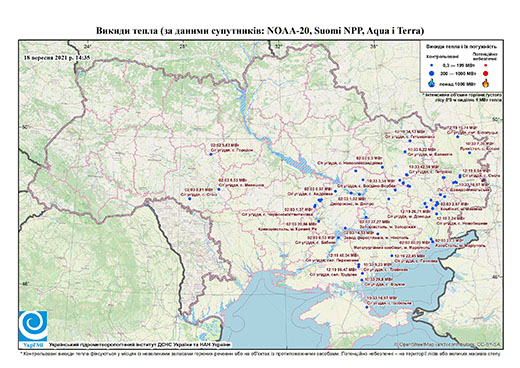Click the 0,3 — 199 MW legend label
520x368 pixels.
457,66
